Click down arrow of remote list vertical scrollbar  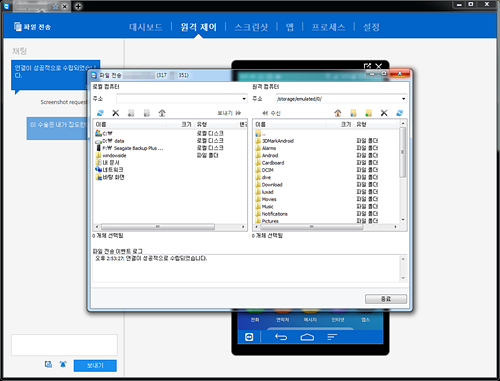click(403, 220)
